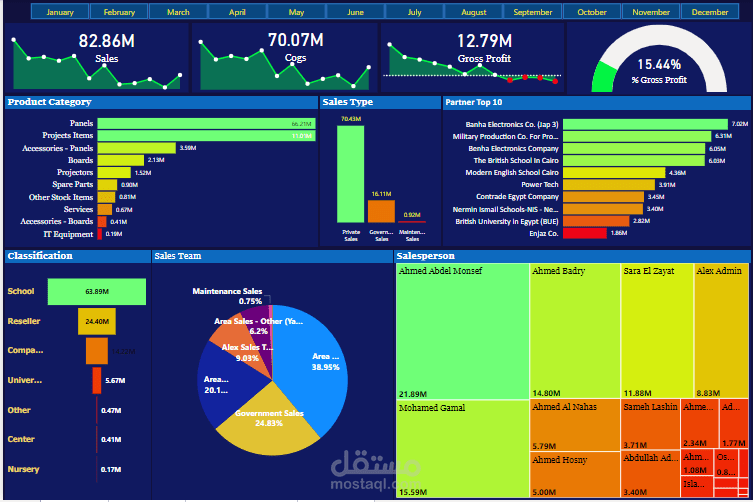
Task: Click the Nursery classification label
Action: (x=23, y=469)
